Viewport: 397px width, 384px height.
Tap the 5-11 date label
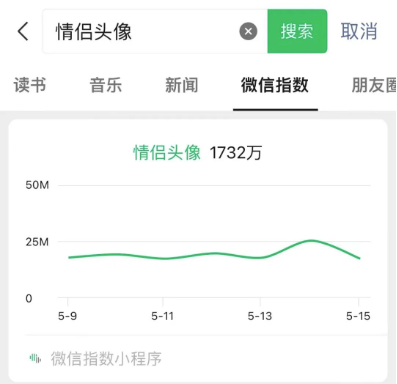click(x=163, y=316)
